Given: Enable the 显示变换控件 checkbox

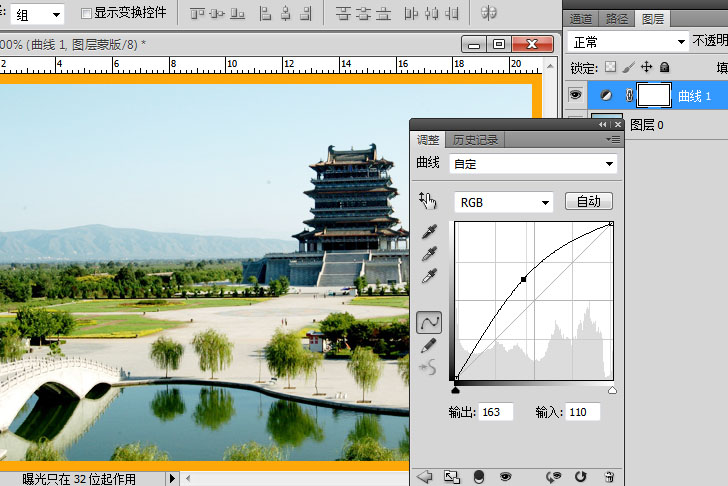Looking at the screenshot, I should coord(86,13).
